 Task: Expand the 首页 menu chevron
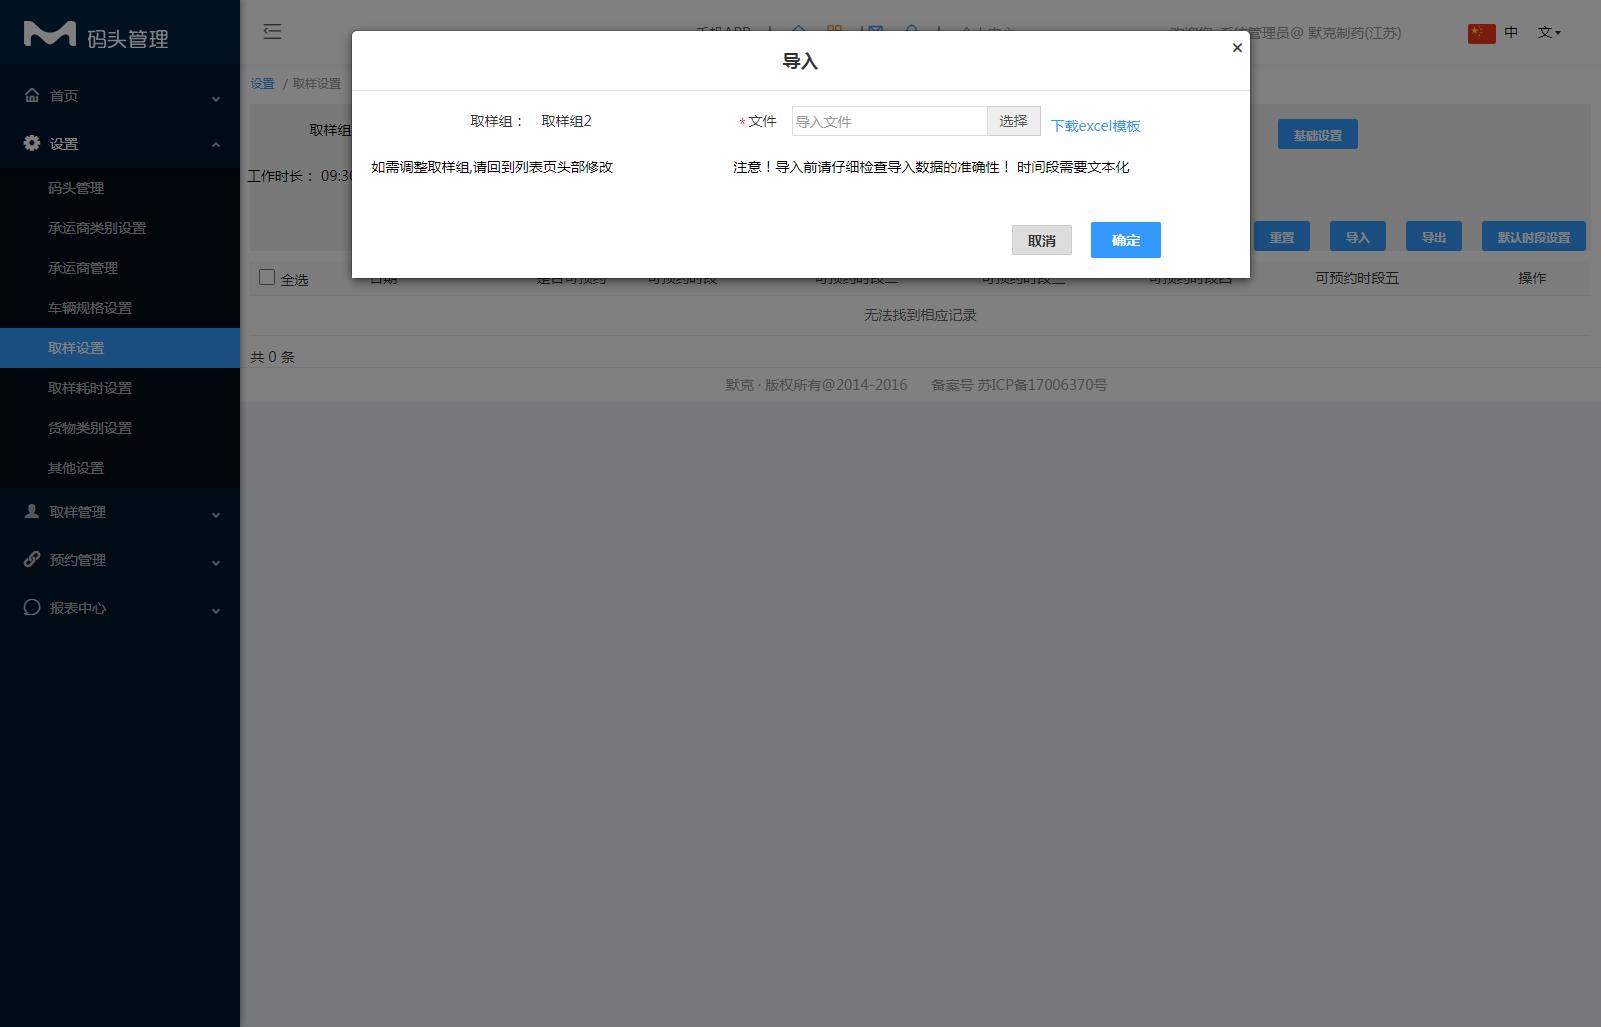point(216,98)
